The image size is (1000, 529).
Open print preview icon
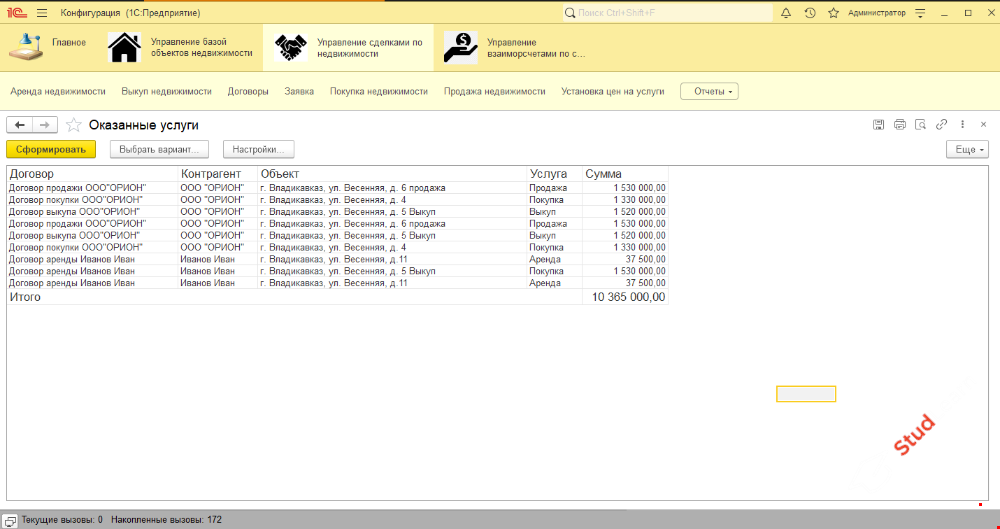tap(920, 125)
